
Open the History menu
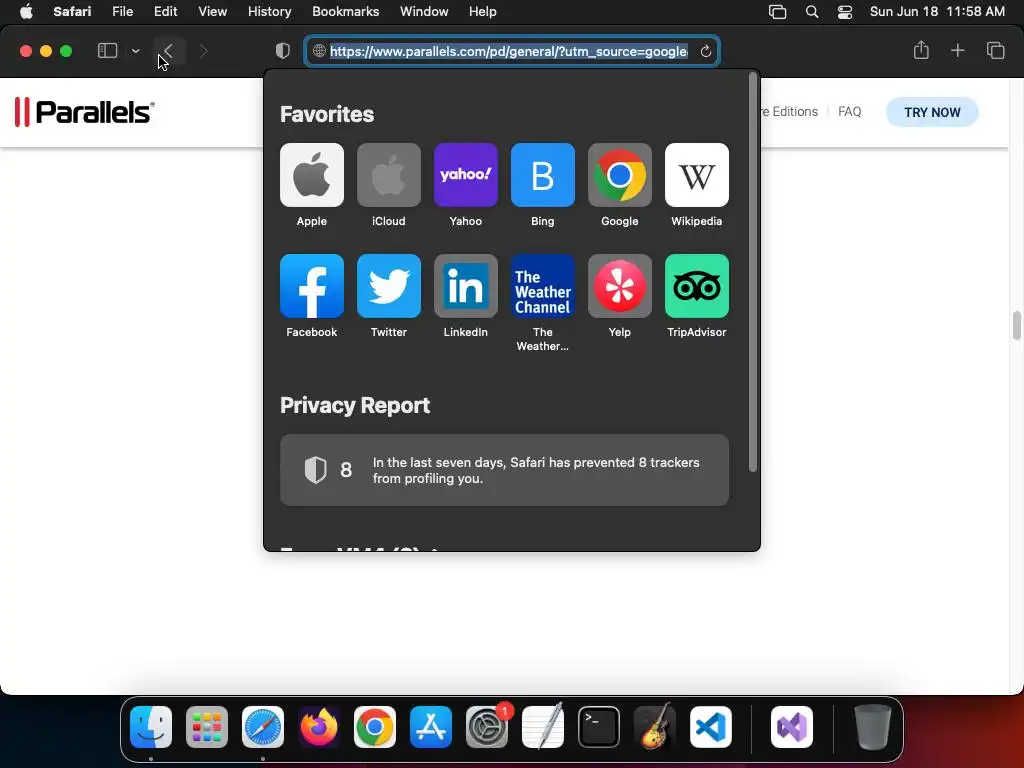coord(269,12)
